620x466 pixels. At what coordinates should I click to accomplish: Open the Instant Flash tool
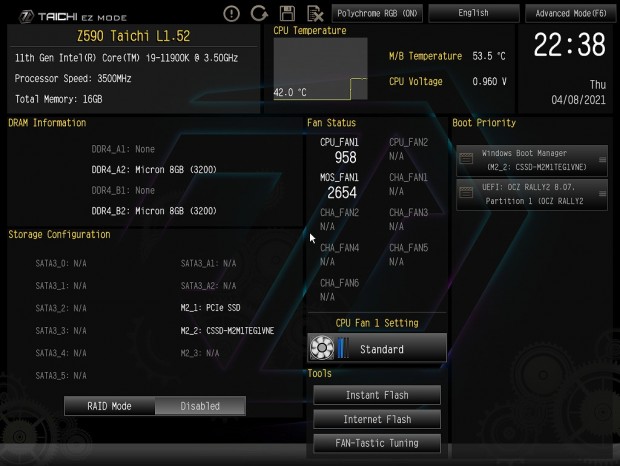coord(377,395)
